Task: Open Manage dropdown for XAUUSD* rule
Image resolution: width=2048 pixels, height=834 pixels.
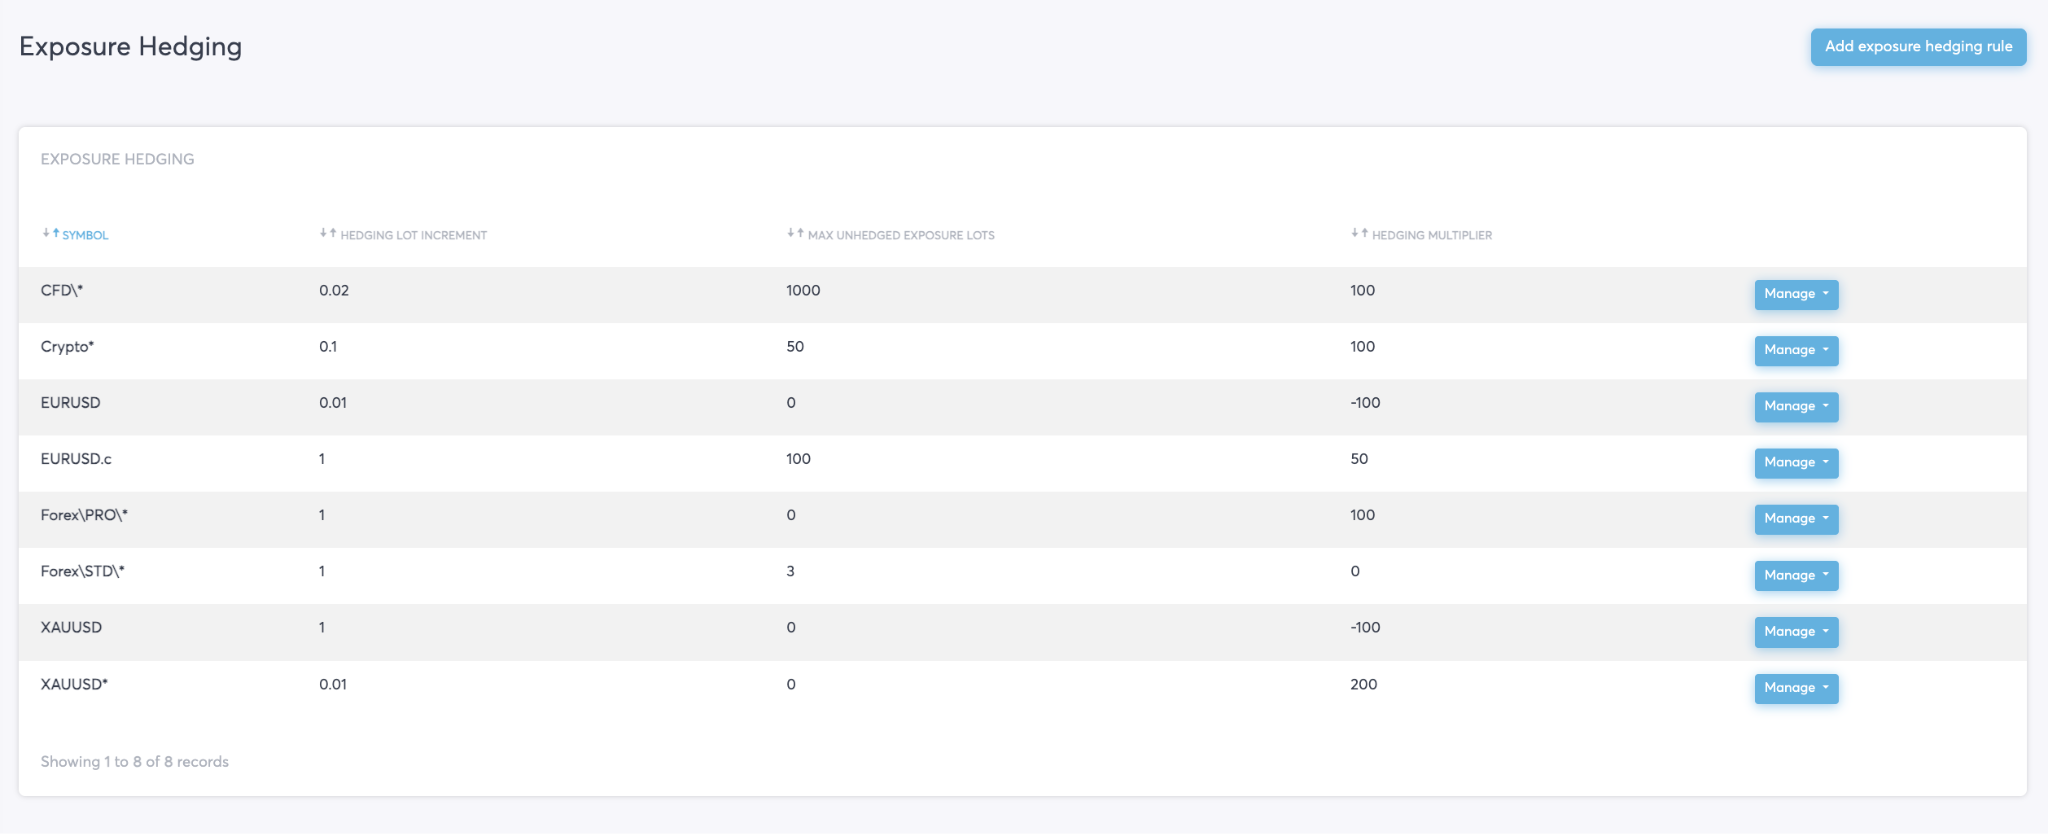Action: point(1795,687)
